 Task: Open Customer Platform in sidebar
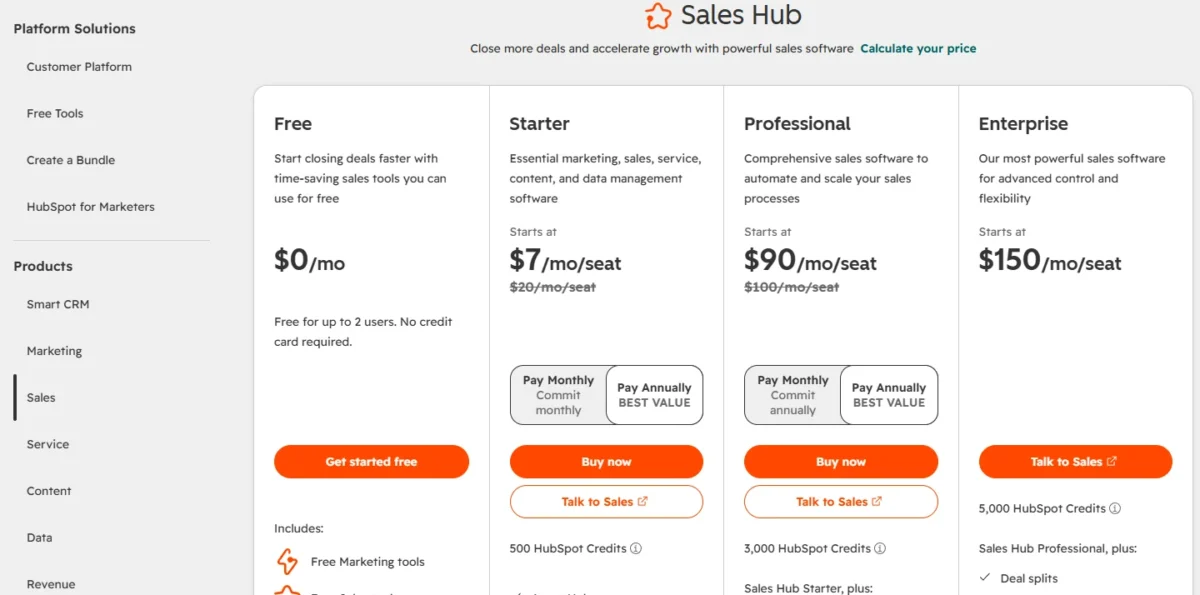point(79,67)
